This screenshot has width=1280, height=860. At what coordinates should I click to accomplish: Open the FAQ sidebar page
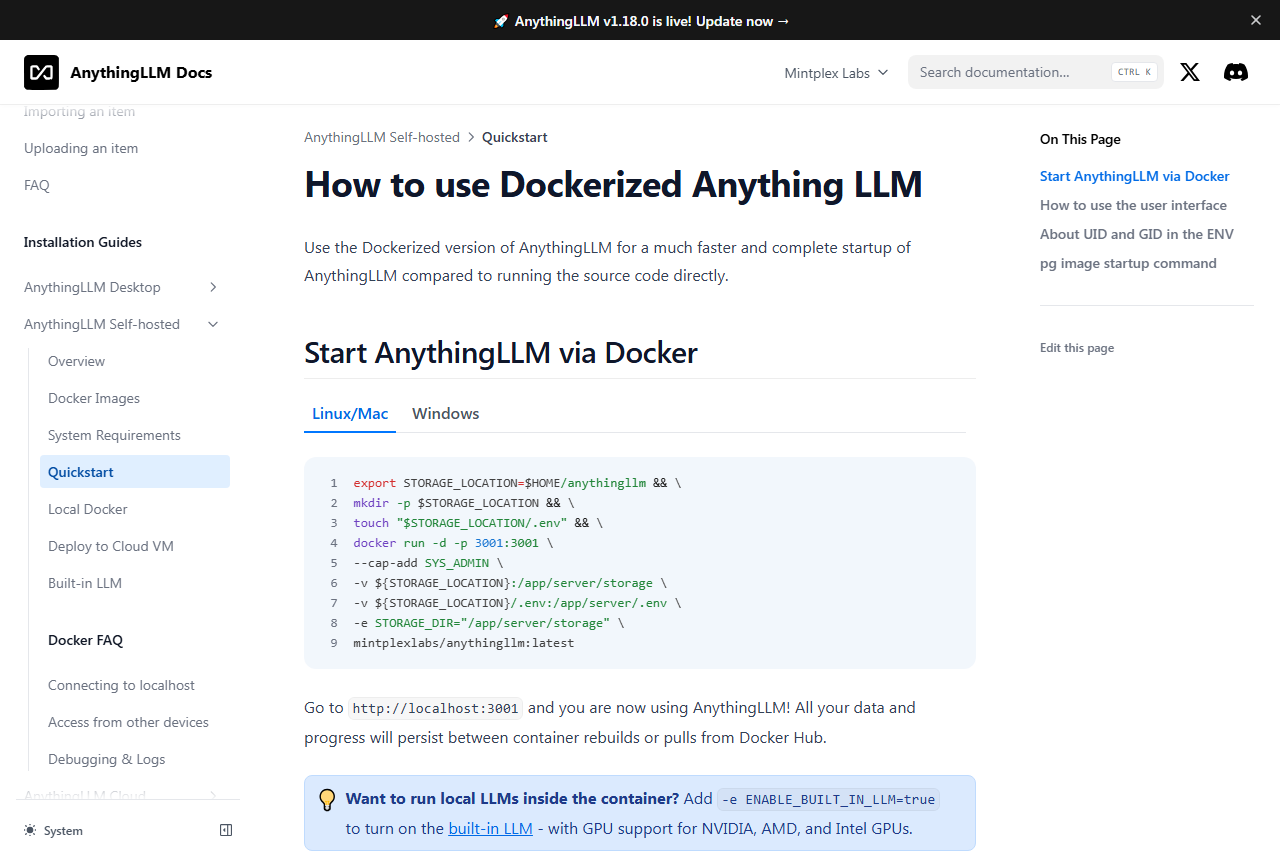[122, 185]
